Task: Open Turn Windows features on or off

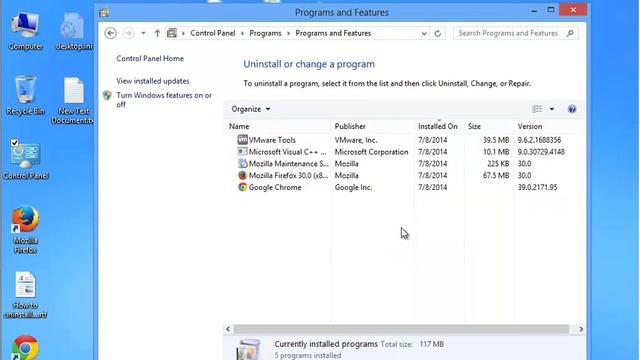Action: pyautogui.click(x=164, y=100)
